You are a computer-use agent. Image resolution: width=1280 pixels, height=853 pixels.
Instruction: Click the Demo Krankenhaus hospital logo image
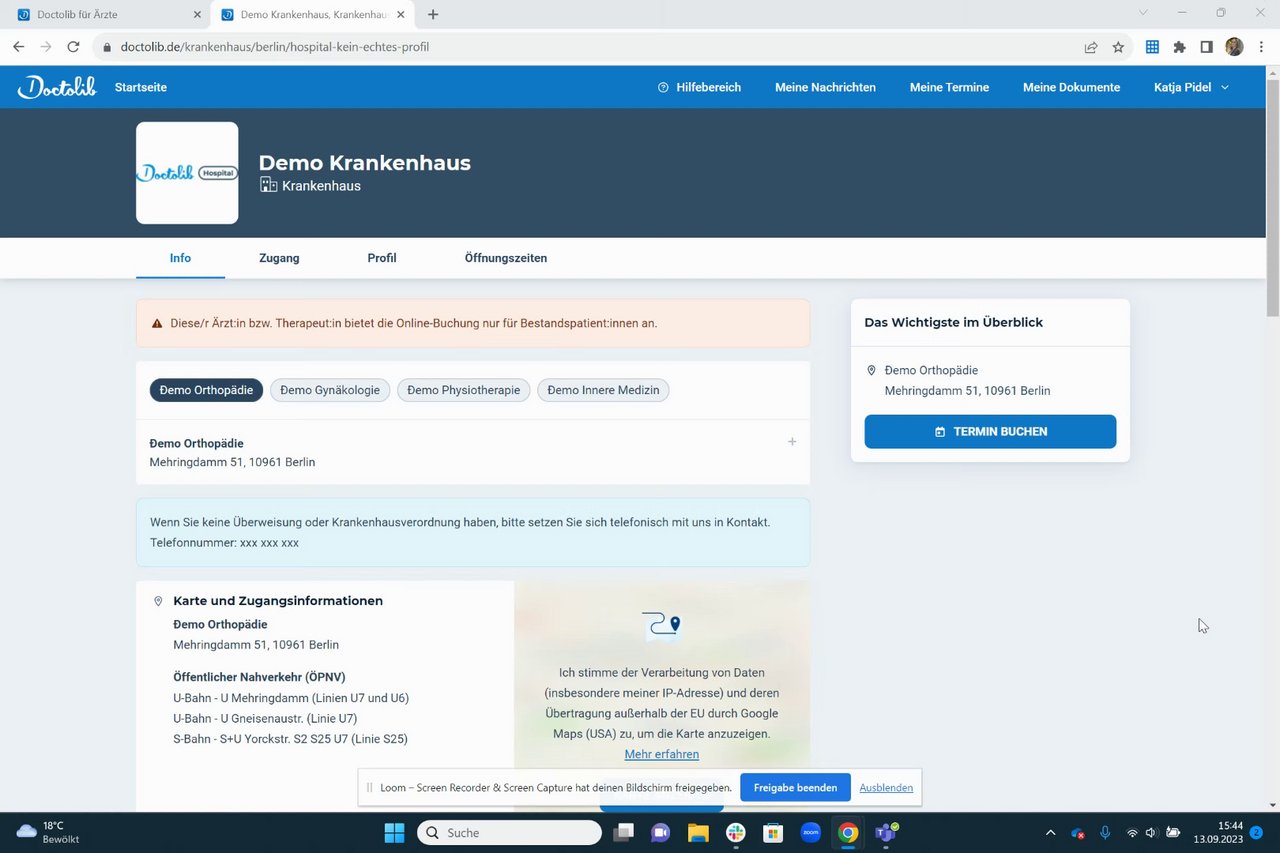click(x=187, y=173)
